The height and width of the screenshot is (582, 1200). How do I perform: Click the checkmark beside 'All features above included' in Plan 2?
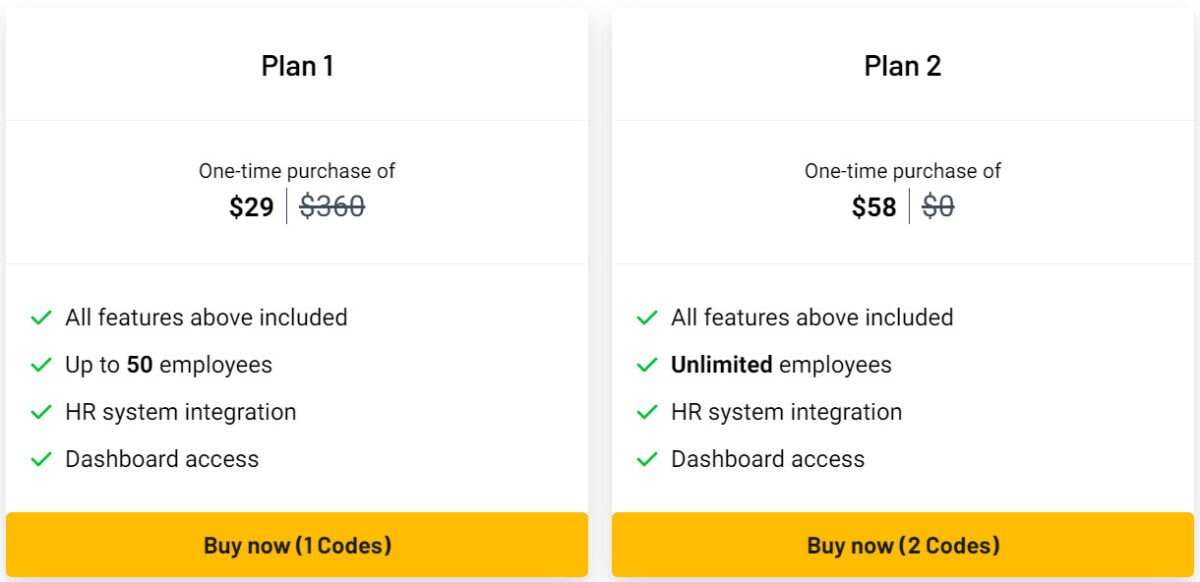pos(646,317)
